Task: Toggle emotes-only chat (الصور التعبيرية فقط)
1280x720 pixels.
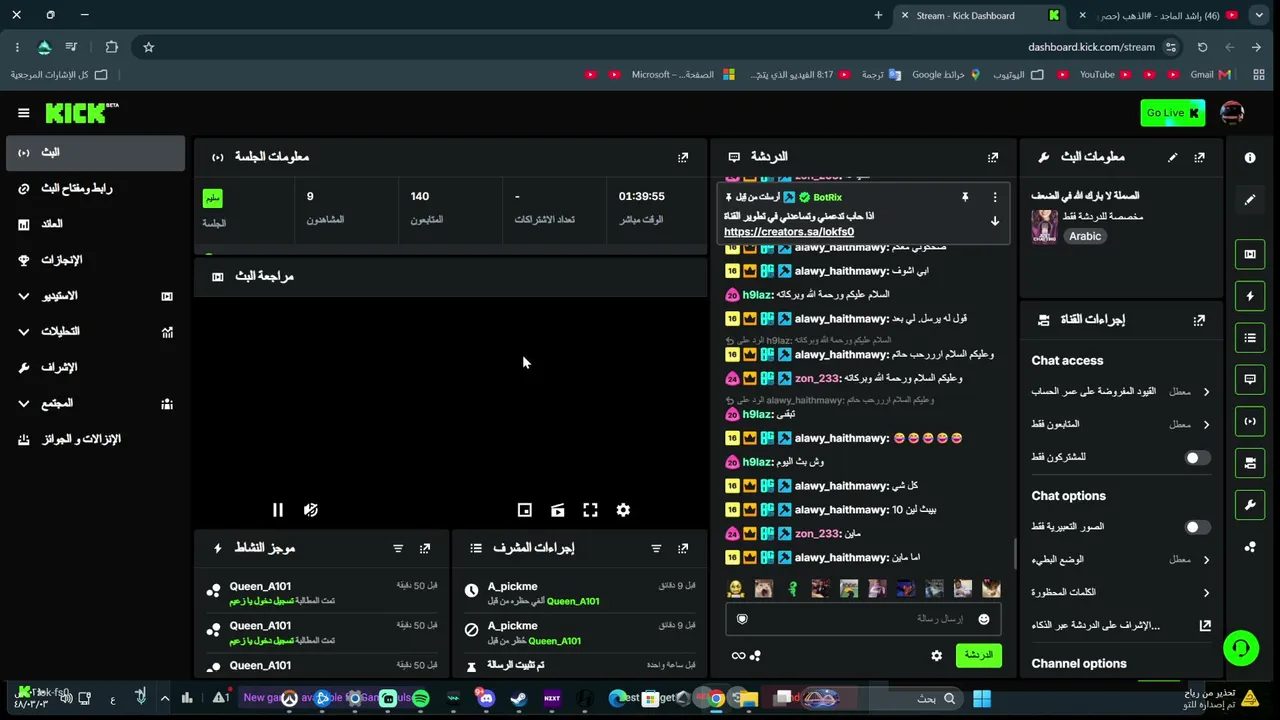Action: 1197,527
